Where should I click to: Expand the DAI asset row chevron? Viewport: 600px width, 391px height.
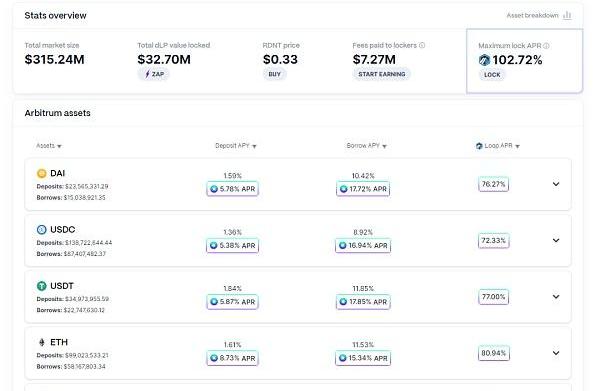pos(556,184)
